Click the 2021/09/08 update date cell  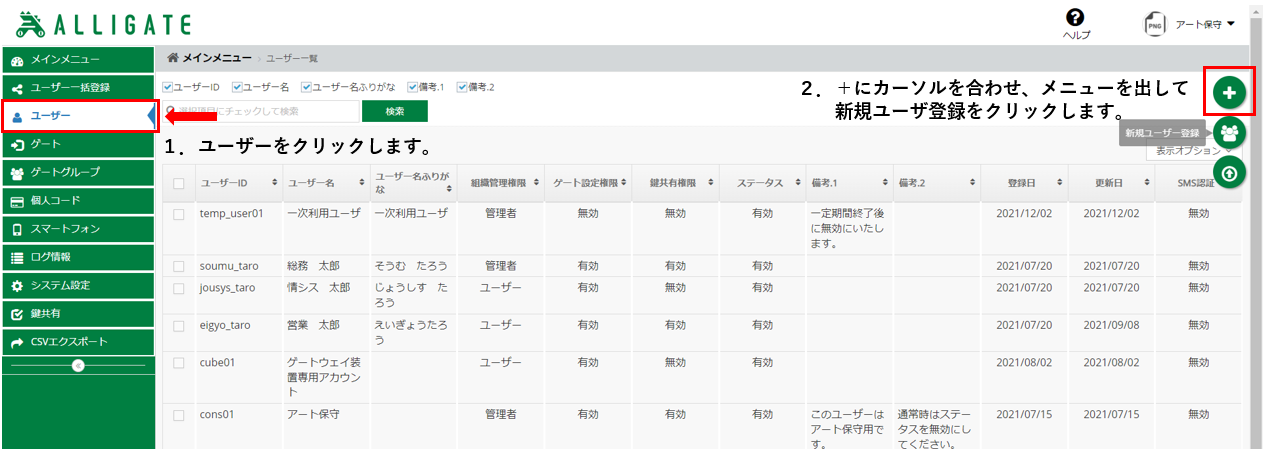pos(1111,325)
